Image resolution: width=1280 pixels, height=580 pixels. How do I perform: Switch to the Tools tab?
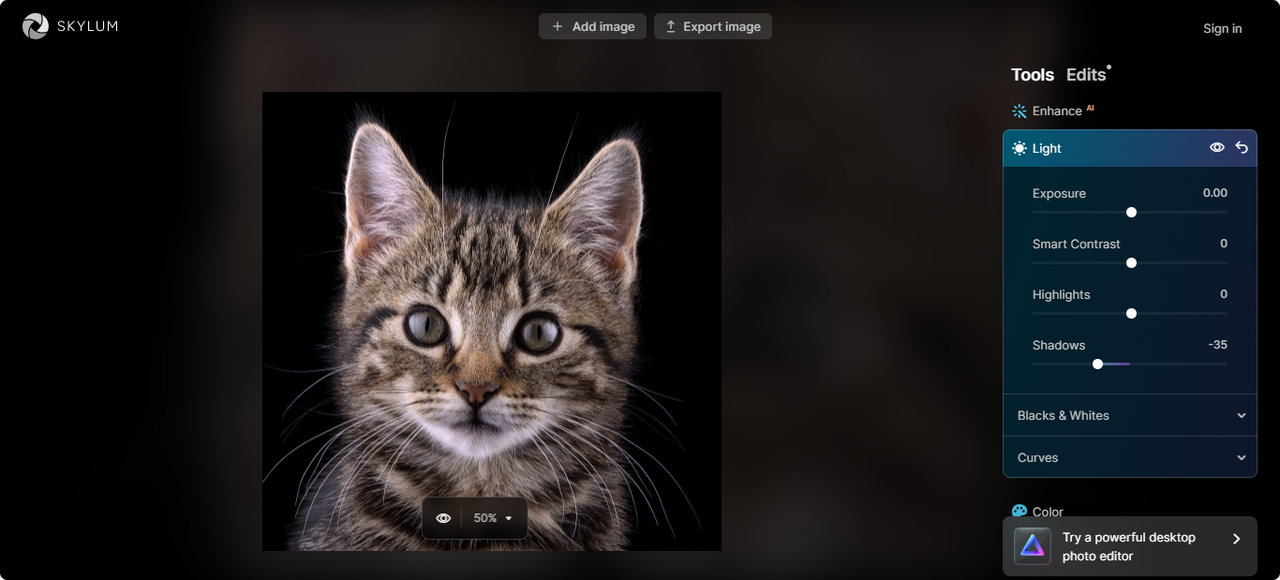(1032, 75)
